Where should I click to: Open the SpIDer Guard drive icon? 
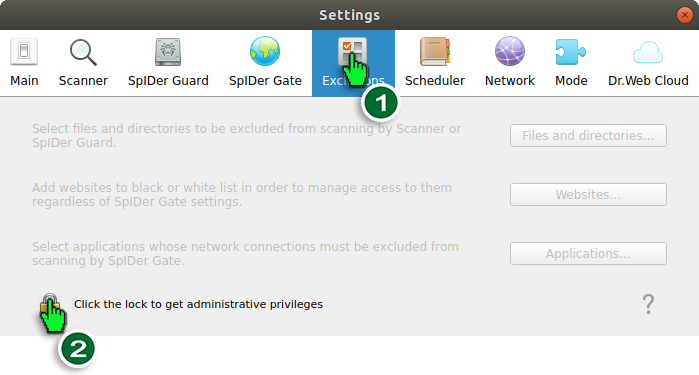pos(168,52)
